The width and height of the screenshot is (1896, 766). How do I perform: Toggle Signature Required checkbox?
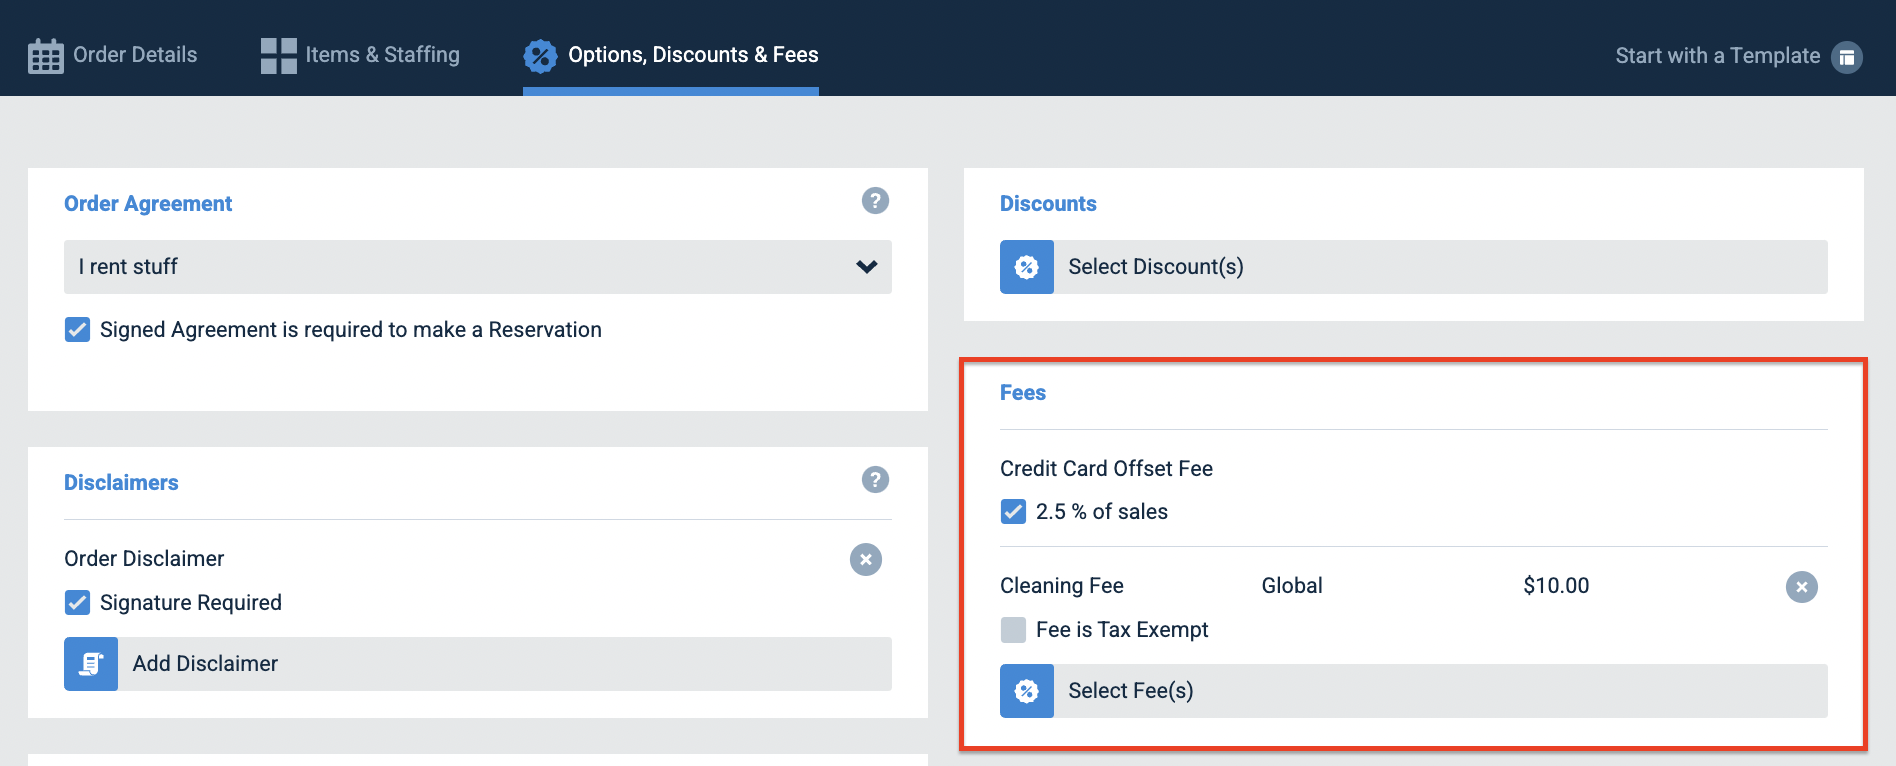pos(77,602)
